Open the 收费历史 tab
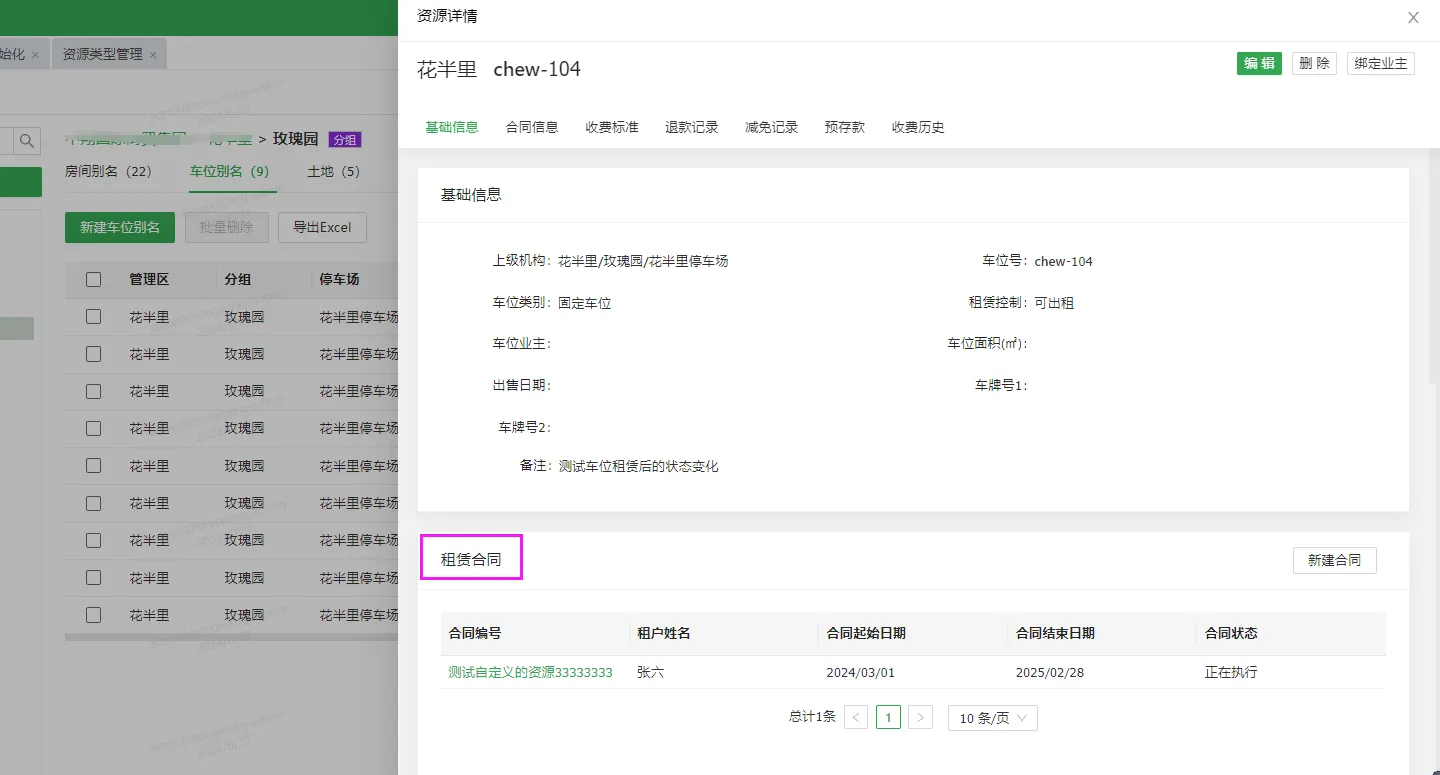The height and width of the screenshot is (775, 1440). [x=918, y=127]
